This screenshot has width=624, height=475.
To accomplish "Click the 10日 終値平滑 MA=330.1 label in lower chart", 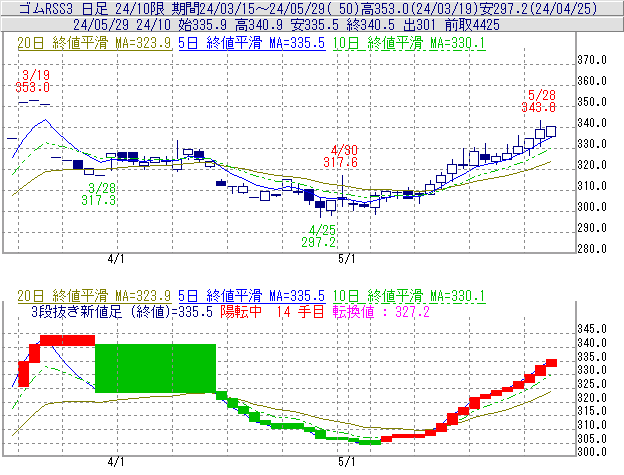I will [x=409, y=296].
